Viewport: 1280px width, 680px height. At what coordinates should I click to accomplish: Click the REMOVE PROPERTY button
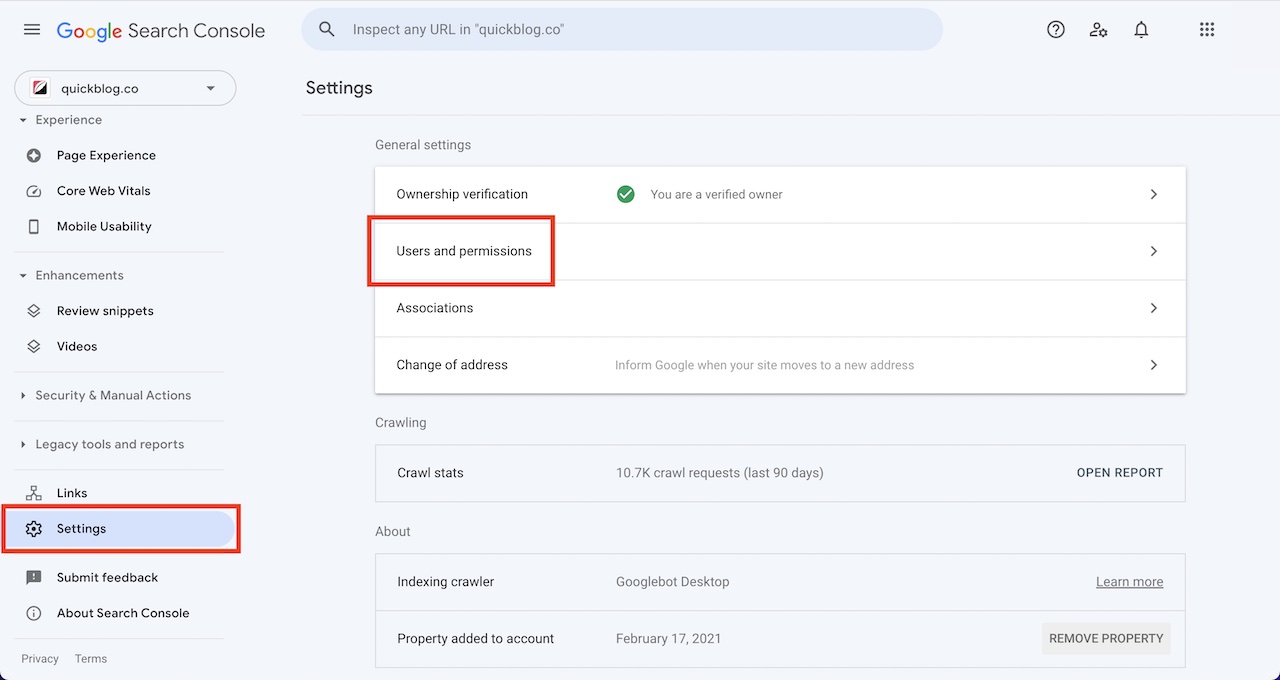coord(1106,638)
